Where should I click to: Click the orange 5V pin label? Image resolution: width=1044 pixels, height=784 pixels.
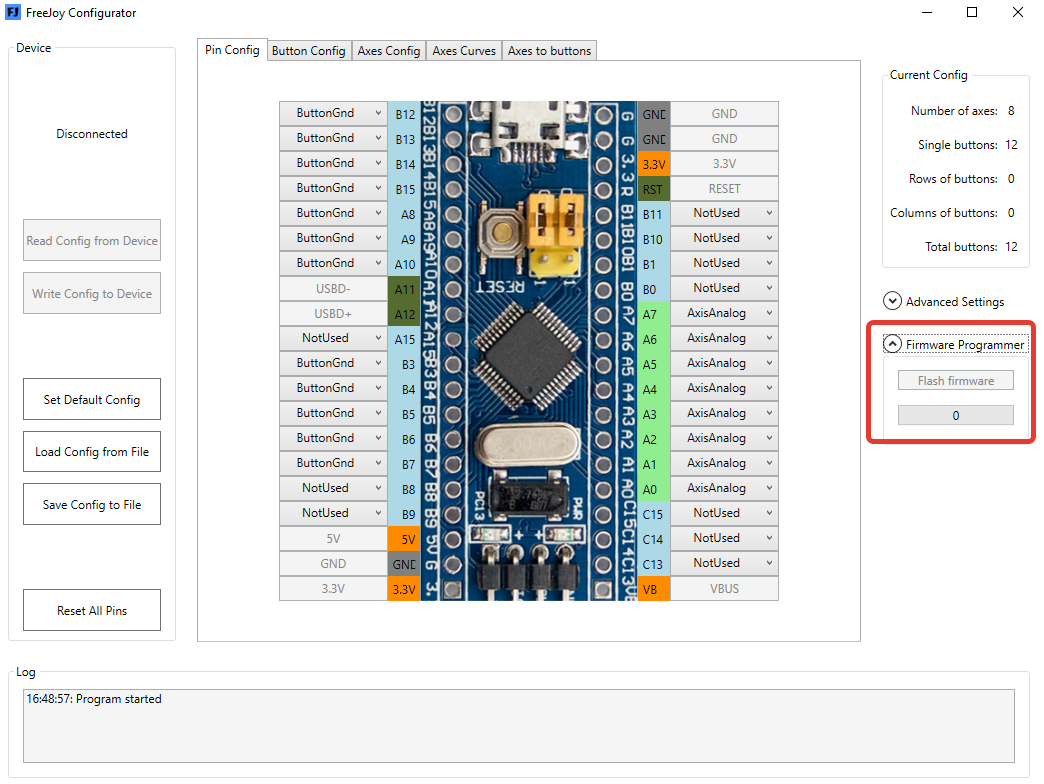pyautogui.click(x=404, y=539)
